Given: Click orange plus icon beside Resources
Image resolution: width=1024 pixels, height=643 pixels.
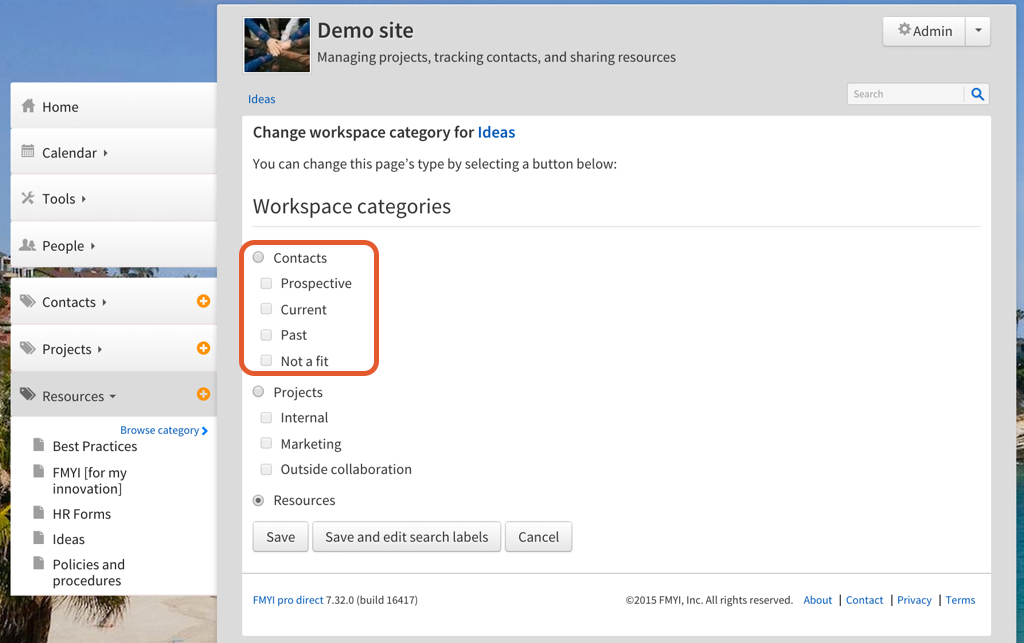Looking at the screenshot, I should coord(203,395).
